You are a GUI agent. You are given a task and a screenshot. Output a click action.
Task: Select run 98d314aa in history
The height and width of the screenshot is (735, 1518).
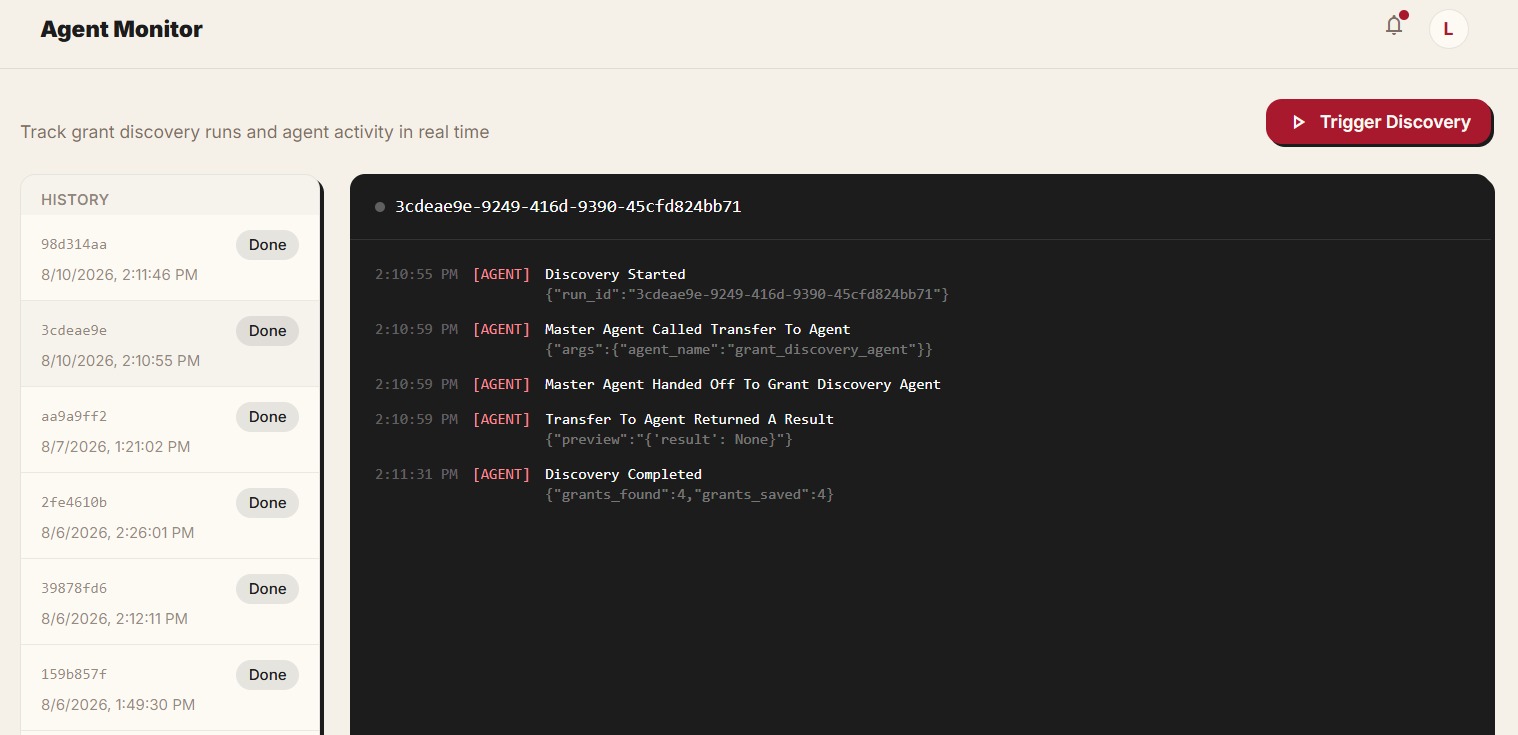click(170, 258)
